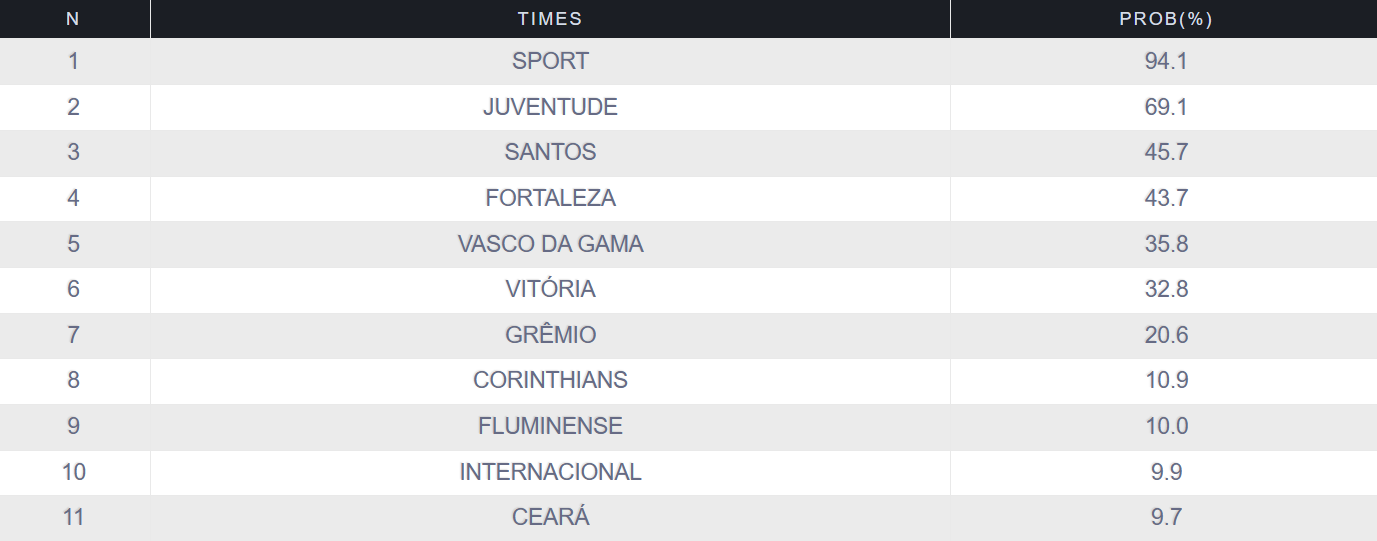1377x541 pixels.
Task: Click on SANTOS in the table
Action: tap(550, 152)
